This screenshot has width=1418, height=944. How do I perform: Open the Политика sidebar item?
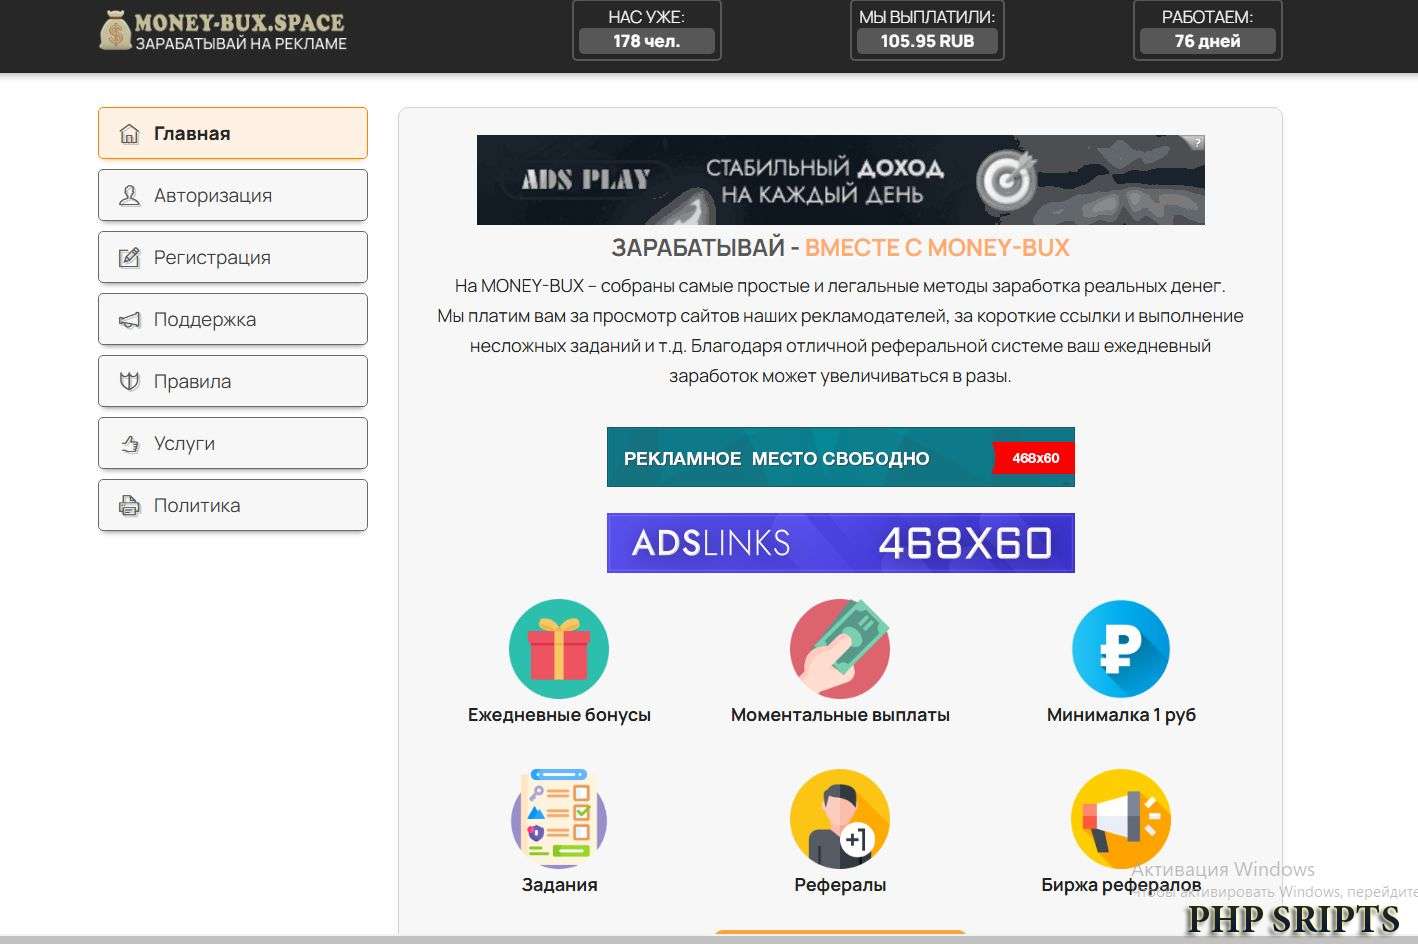(233, 505)
